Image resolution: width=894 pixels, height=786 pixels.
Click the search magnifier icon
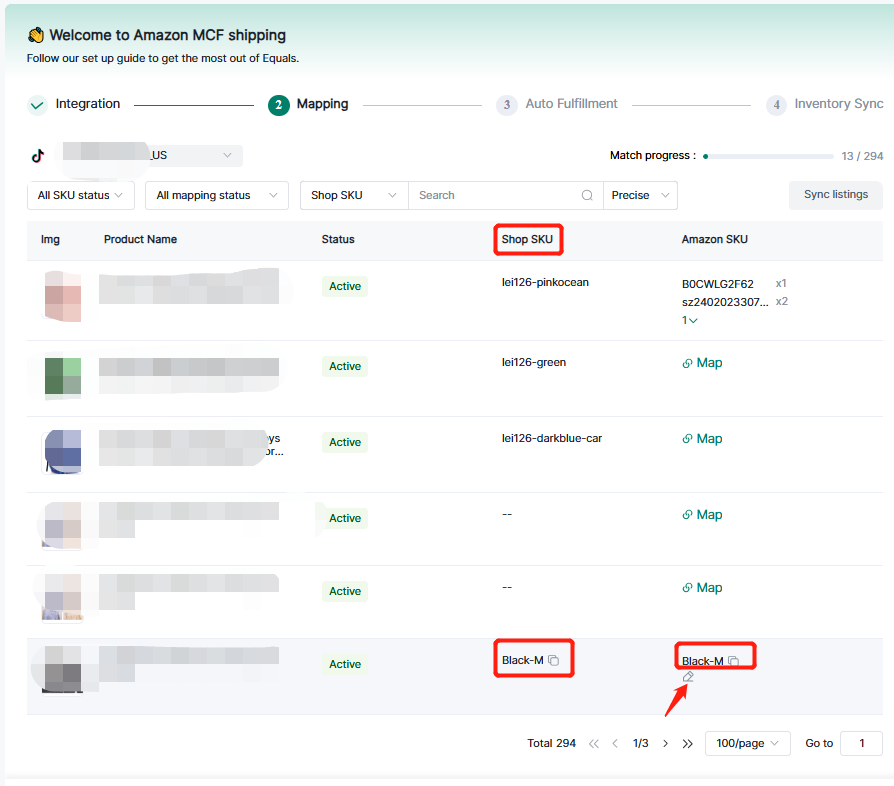coord(587,195)
